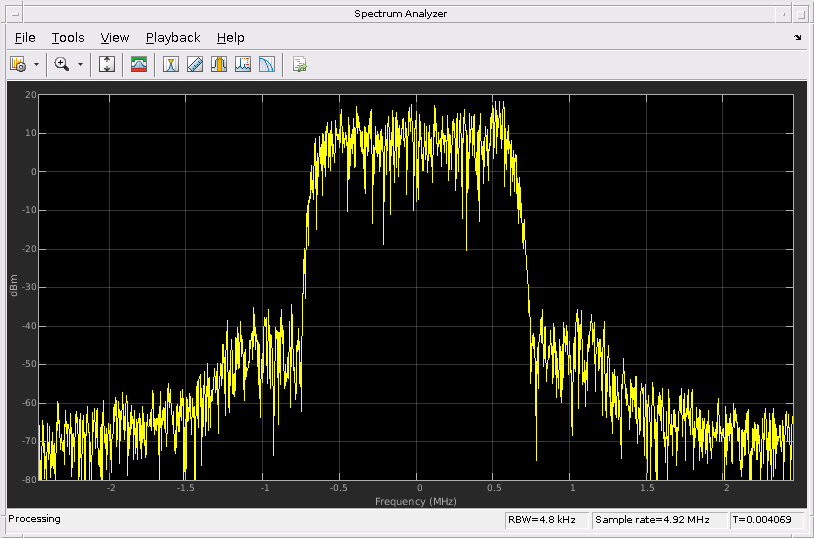Open the spectrum configuration settings icon
Screen dimensions: 814x538
(x=17, y=64)
